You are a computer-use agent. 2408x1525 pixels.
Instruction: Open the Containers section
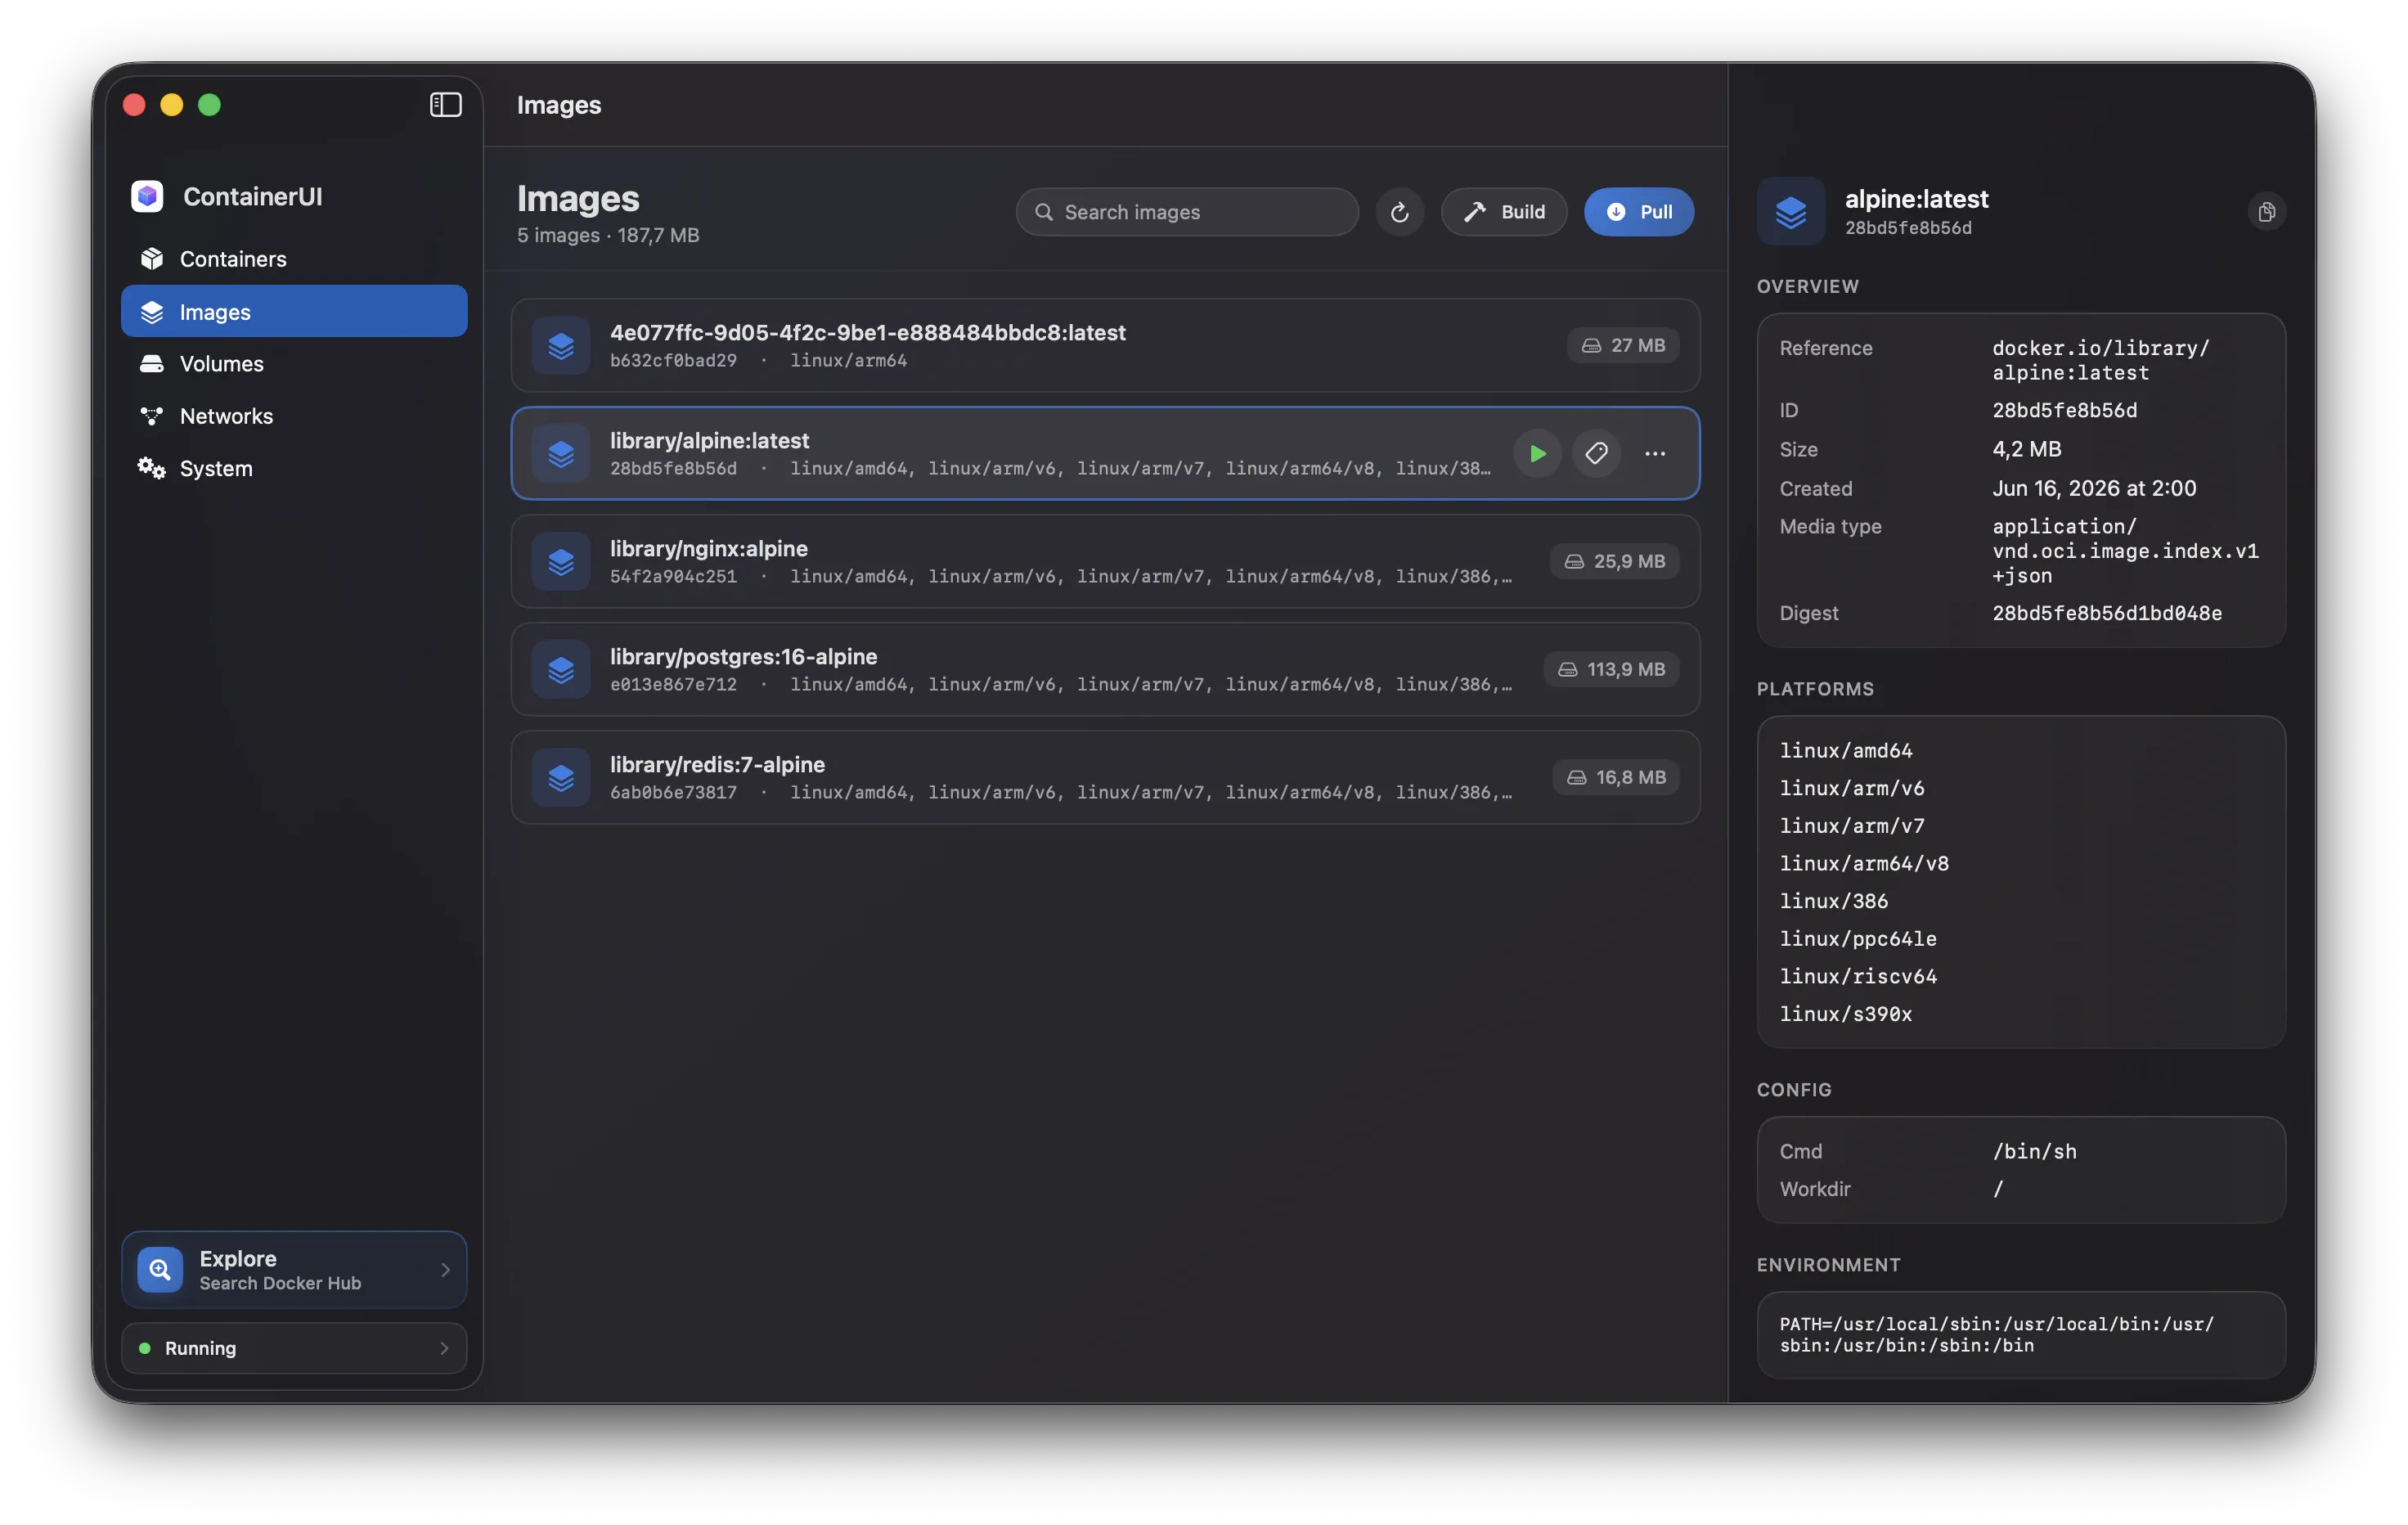294,259
